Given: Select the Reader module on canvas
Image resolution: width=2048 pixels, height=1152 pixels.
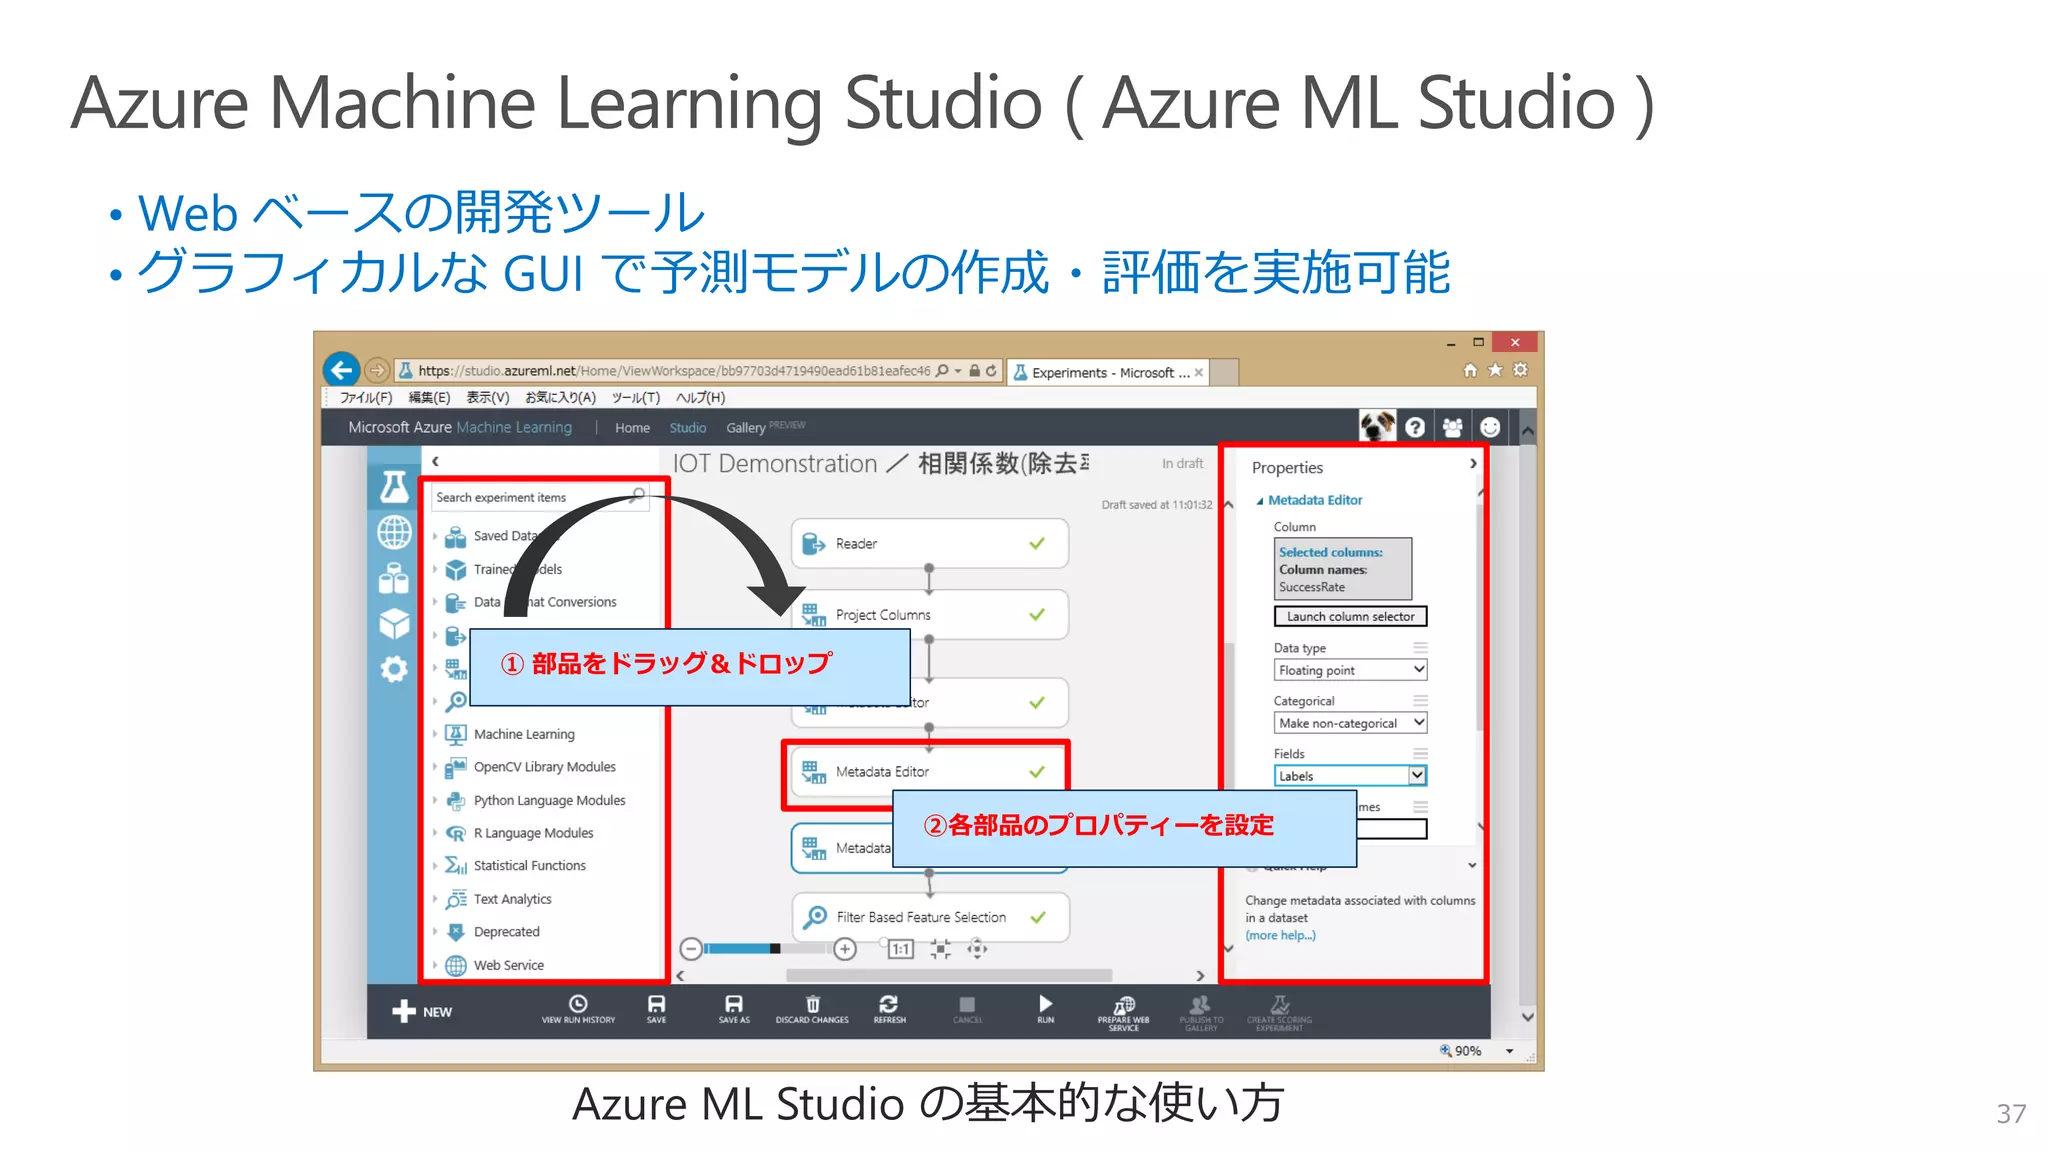Looking at the screenshot, I should (930, 543).
